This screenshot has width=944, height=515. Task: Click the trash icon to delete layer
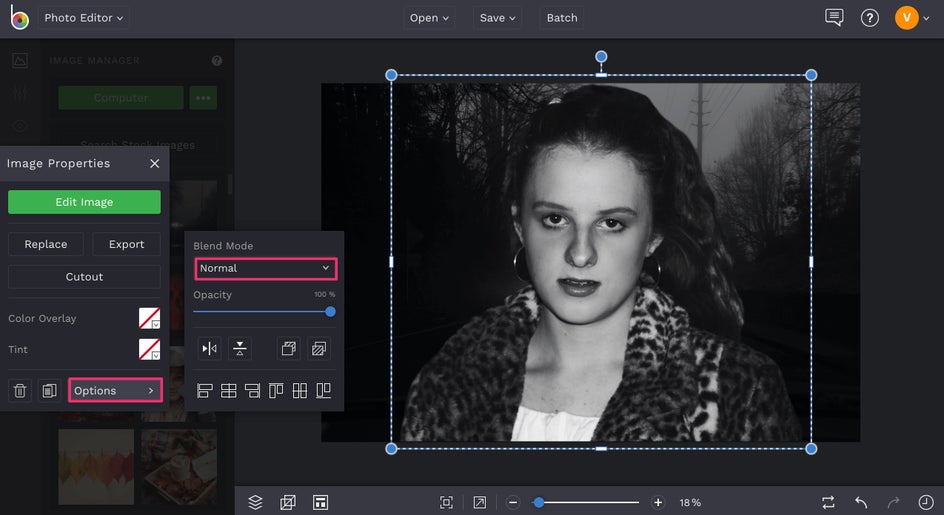(20, 391)
